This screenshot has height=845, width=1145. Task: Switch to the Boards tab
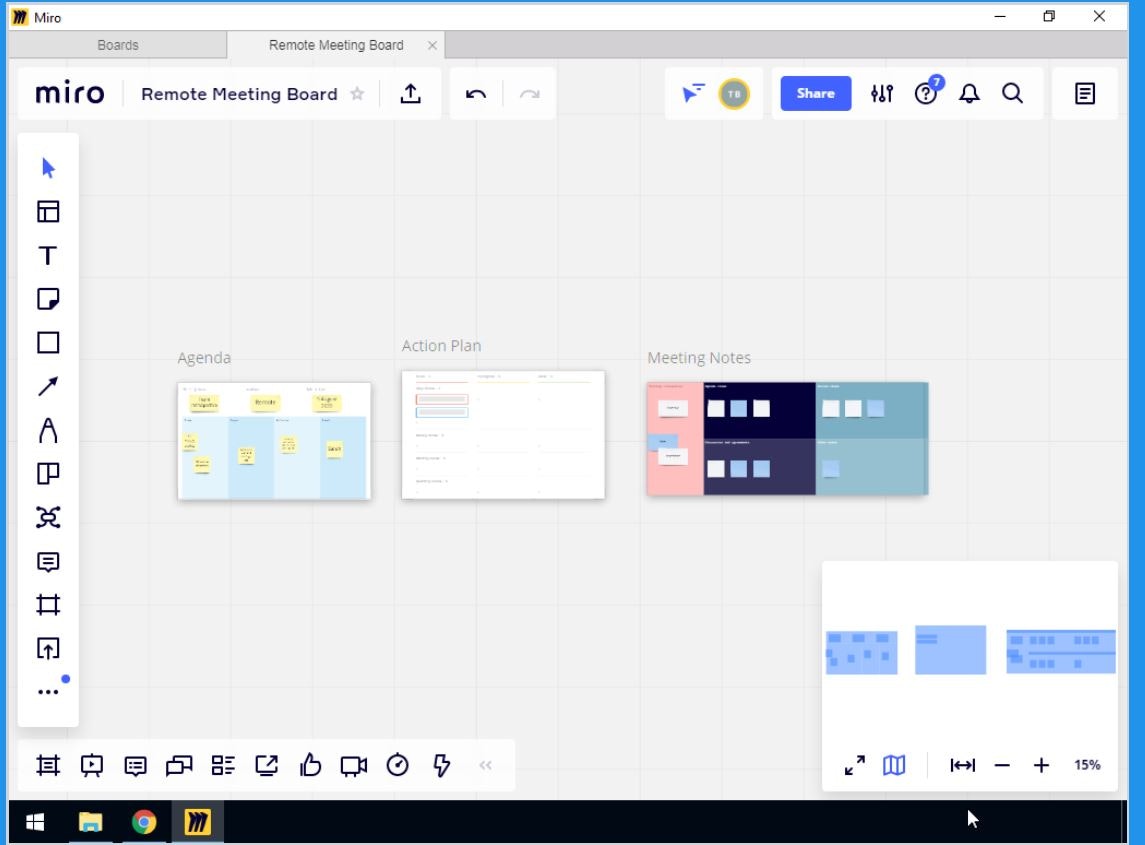[x=118, y=45]
